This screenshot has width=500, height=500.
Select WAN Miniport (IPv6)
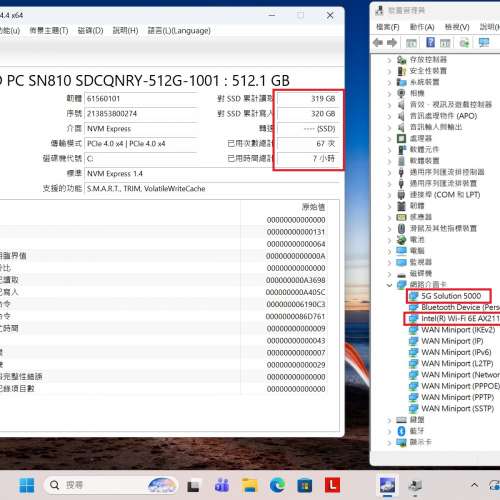click(456, 352)
